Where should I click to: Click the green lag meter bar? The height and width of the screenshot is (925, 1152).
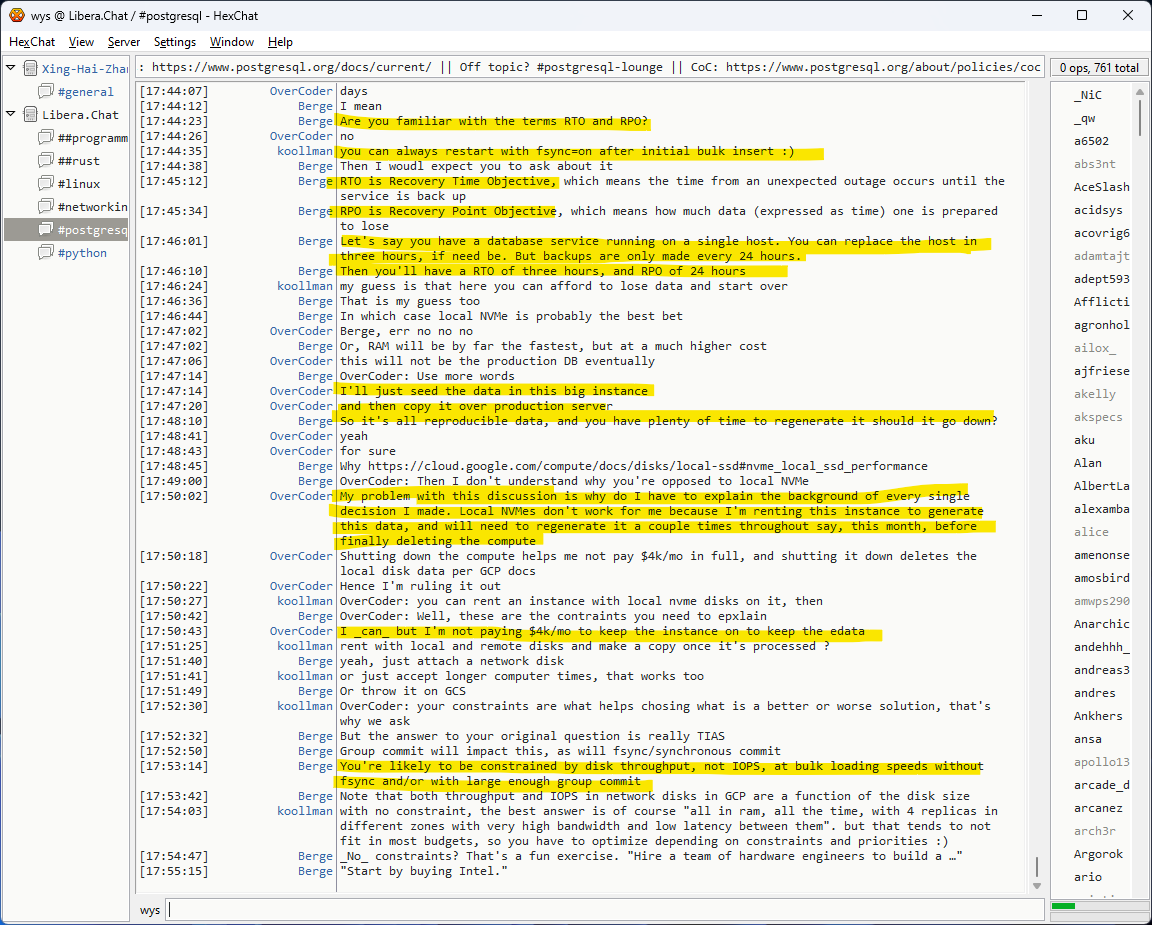coord(1064,906)
